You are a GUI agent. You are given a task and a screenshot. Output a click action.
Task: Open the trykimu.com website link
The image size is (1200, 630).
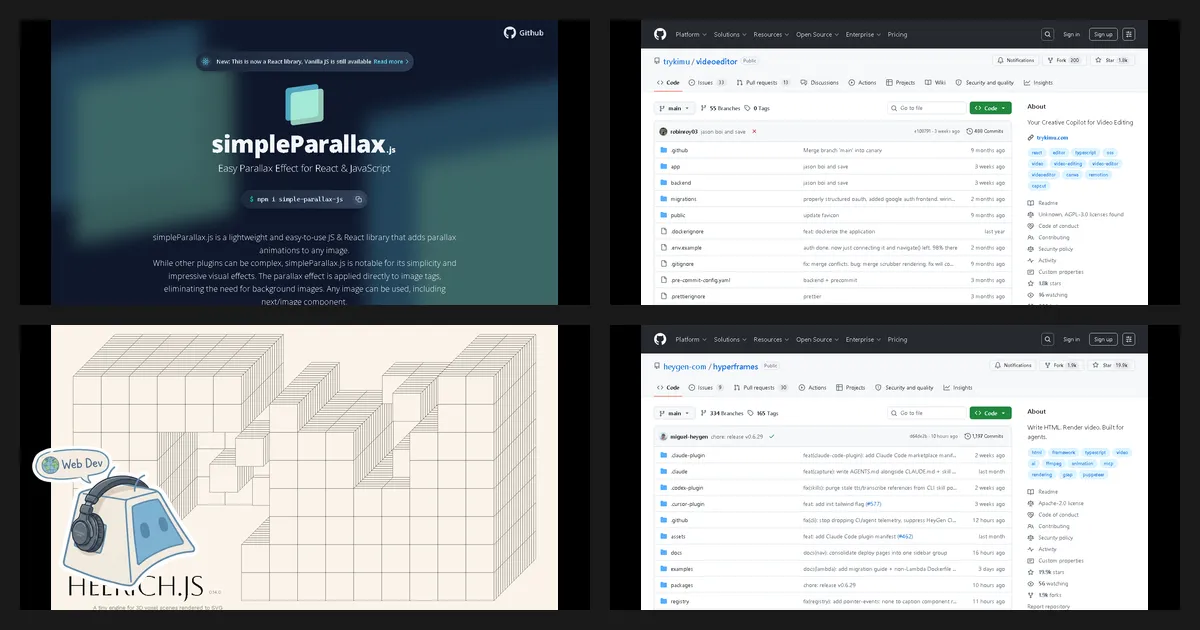tap(1052, 137)
